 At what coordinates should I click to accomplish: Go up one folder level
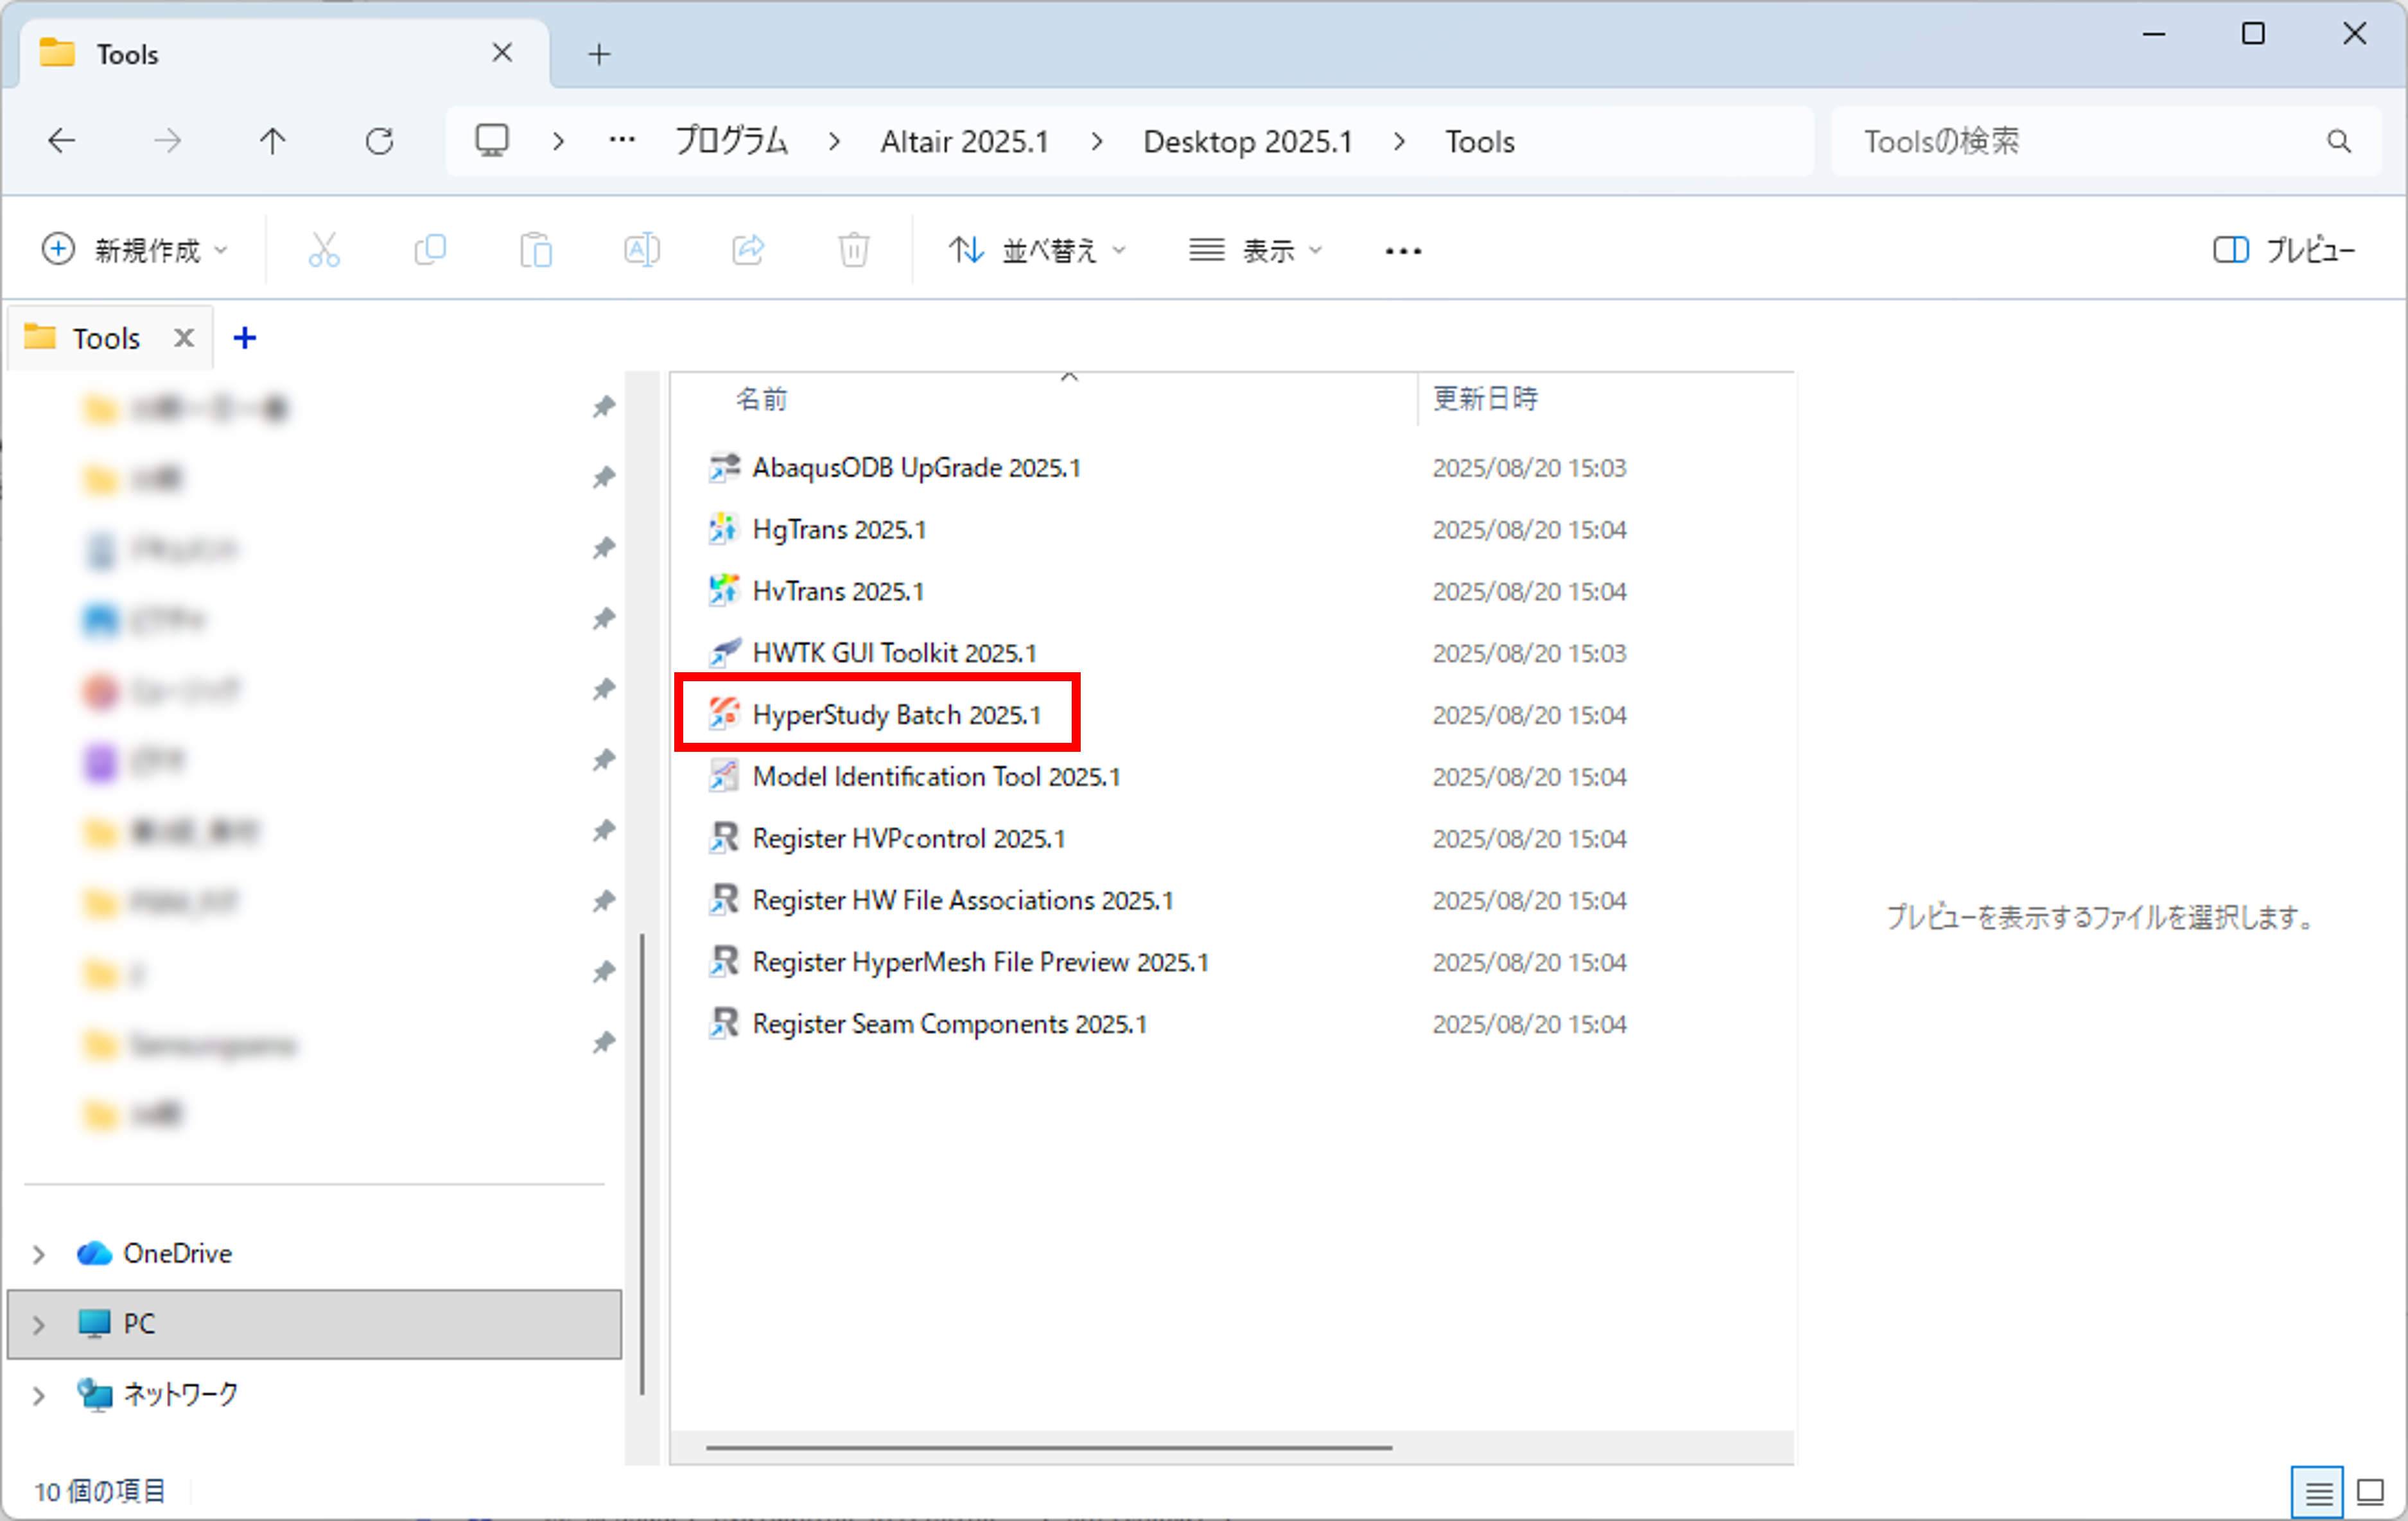pyautogui.click(x=272, y=141)
